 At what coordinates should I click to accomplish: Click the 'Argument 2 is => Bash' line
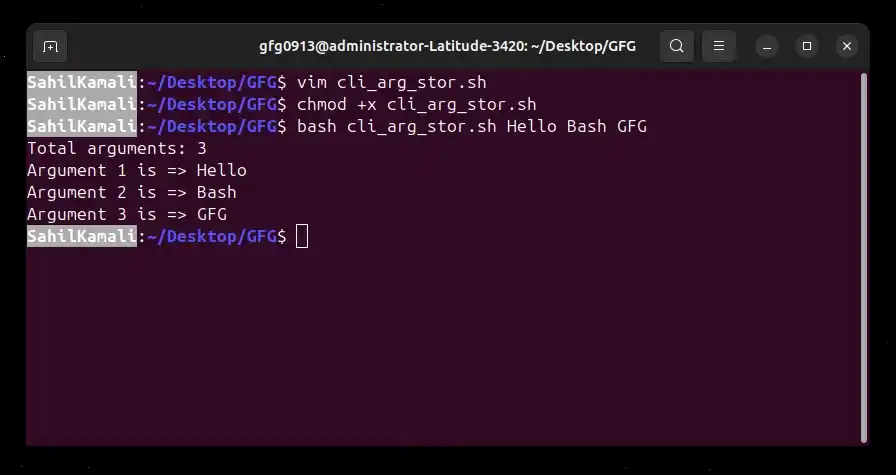pyautogui.click(x=131, y=193)
